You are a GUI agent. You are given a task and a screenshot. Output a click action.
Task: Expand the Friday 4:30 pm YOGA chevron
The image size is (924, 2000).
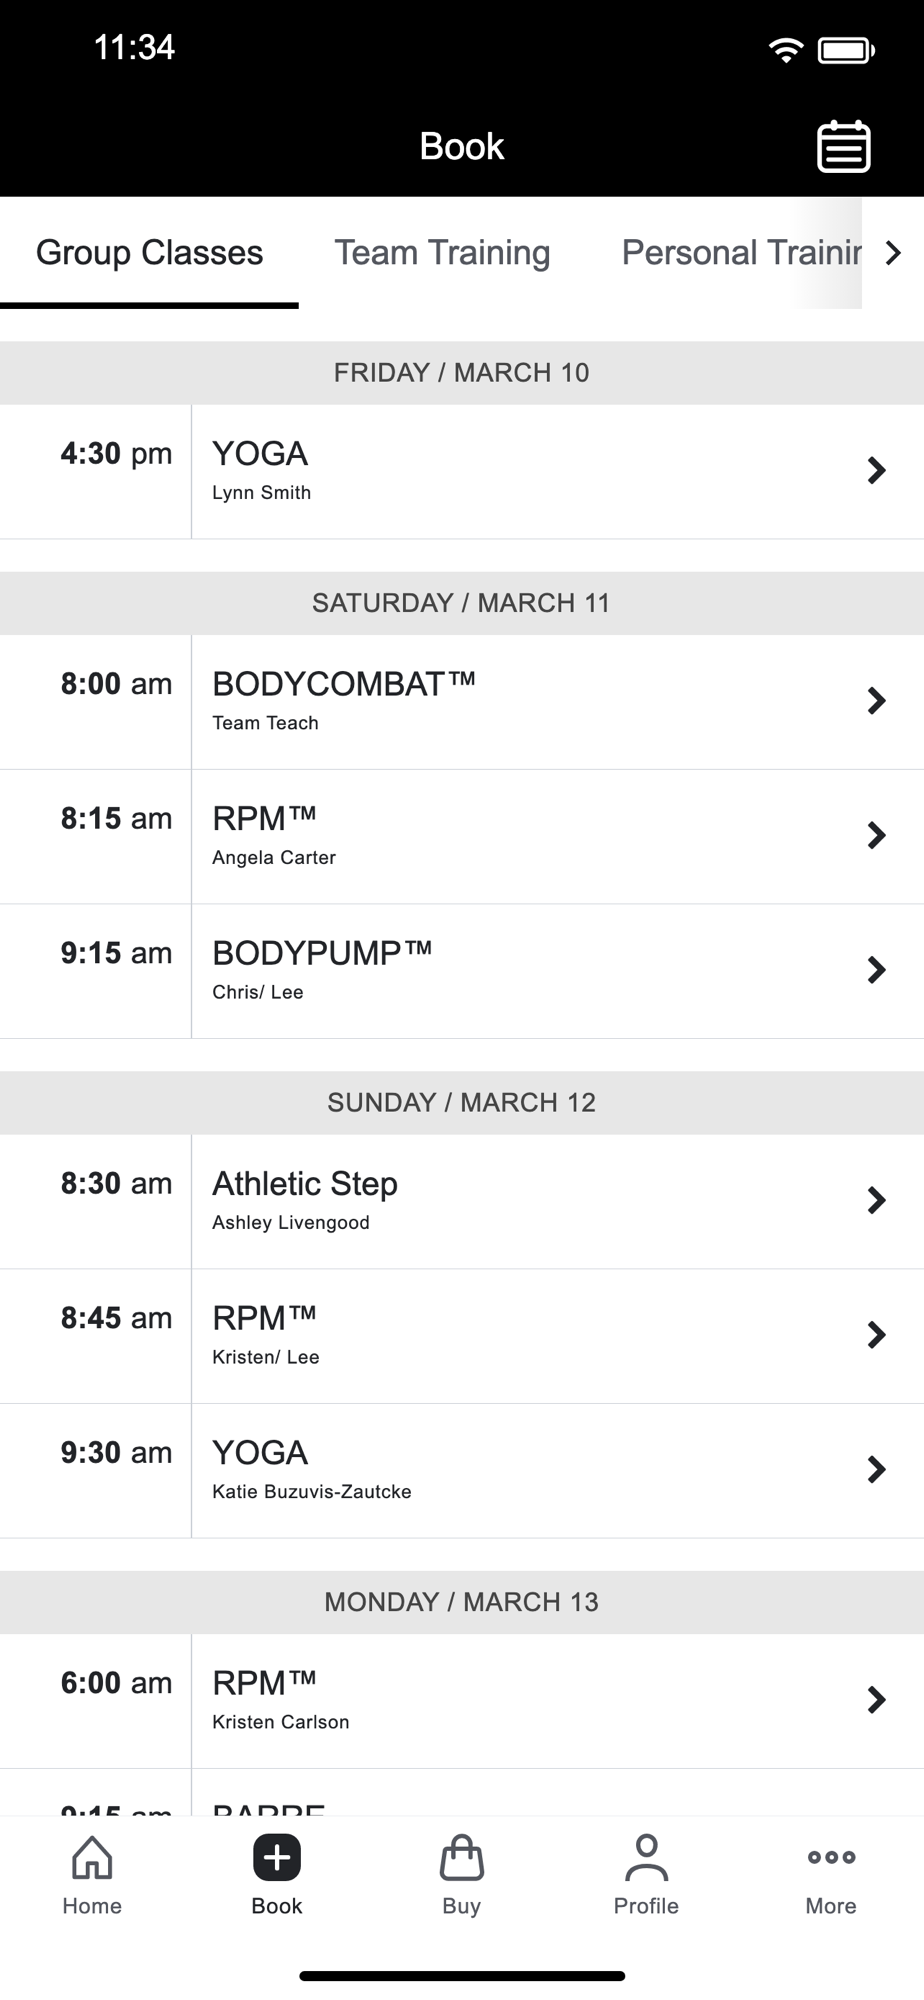coord(876,471)
